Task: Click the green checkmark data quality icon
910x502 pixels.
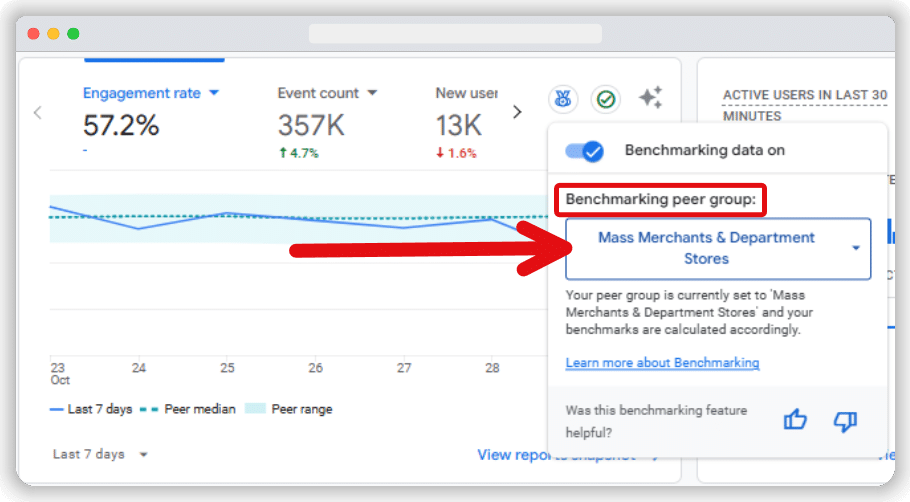Action: tap(606, 99)
